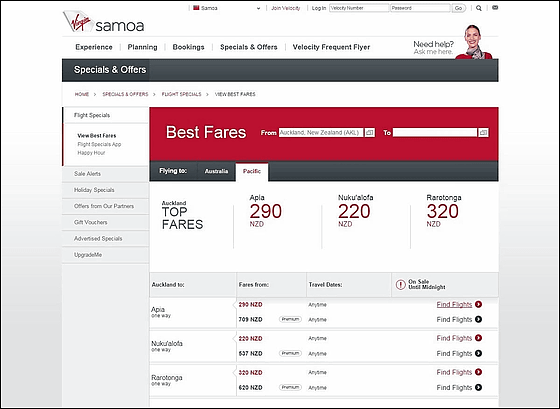Click the Go login button

pos(458,8)
